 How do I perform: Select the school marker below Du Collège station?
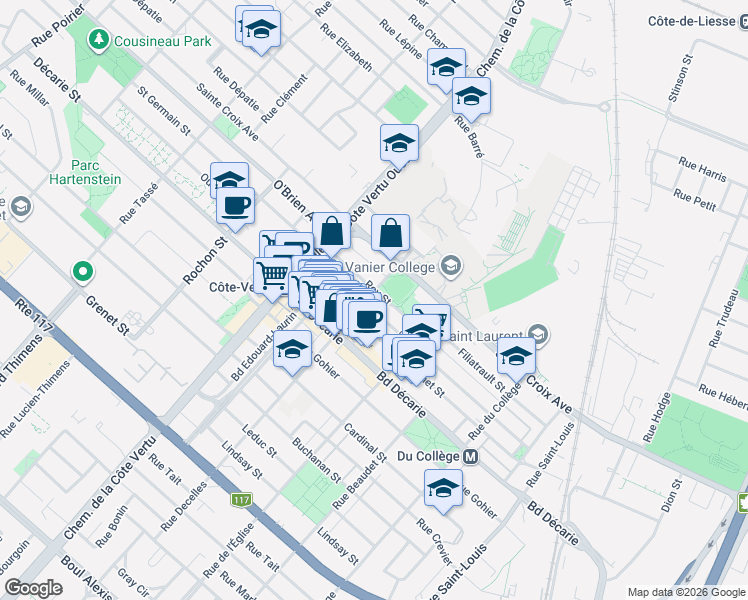(x=443, y=491)
